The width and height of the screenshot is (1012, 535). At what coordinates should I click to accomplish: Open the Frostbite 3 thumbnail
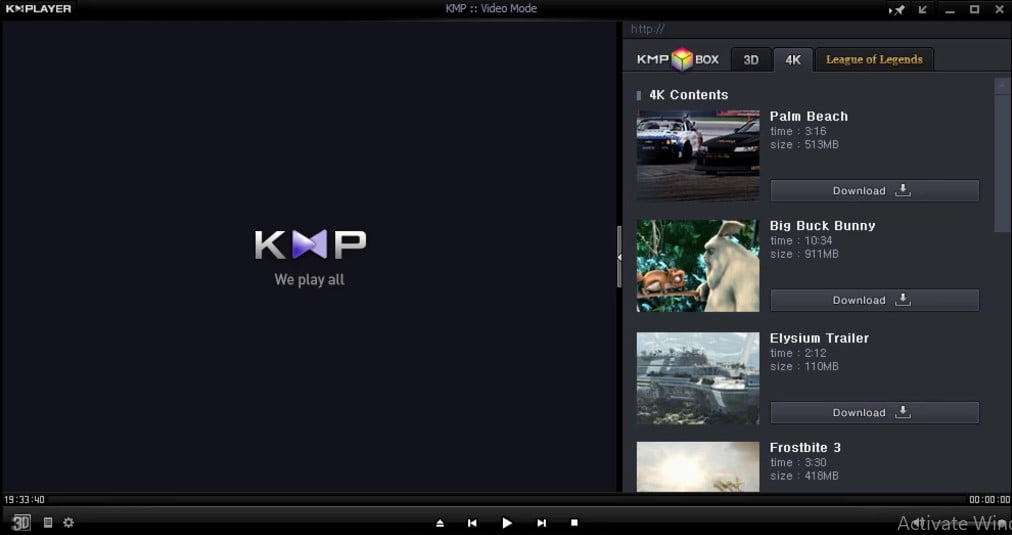[x=698, y=467]
